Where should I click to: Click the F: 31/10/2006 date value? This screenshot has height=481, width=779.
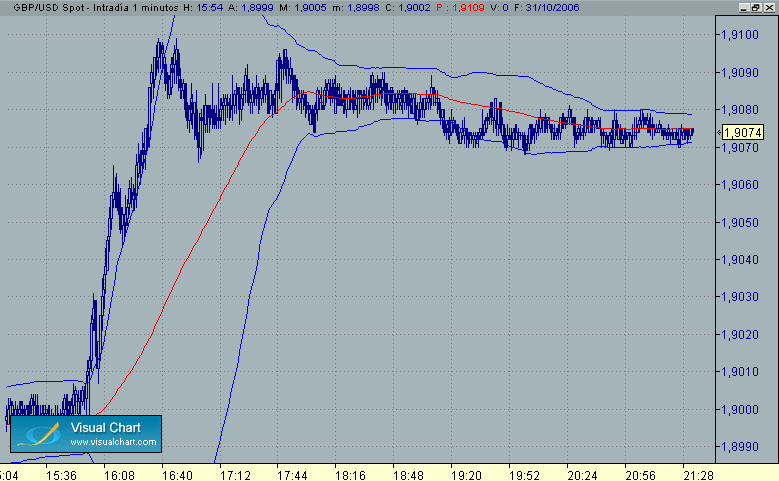(x=546, y=7)
